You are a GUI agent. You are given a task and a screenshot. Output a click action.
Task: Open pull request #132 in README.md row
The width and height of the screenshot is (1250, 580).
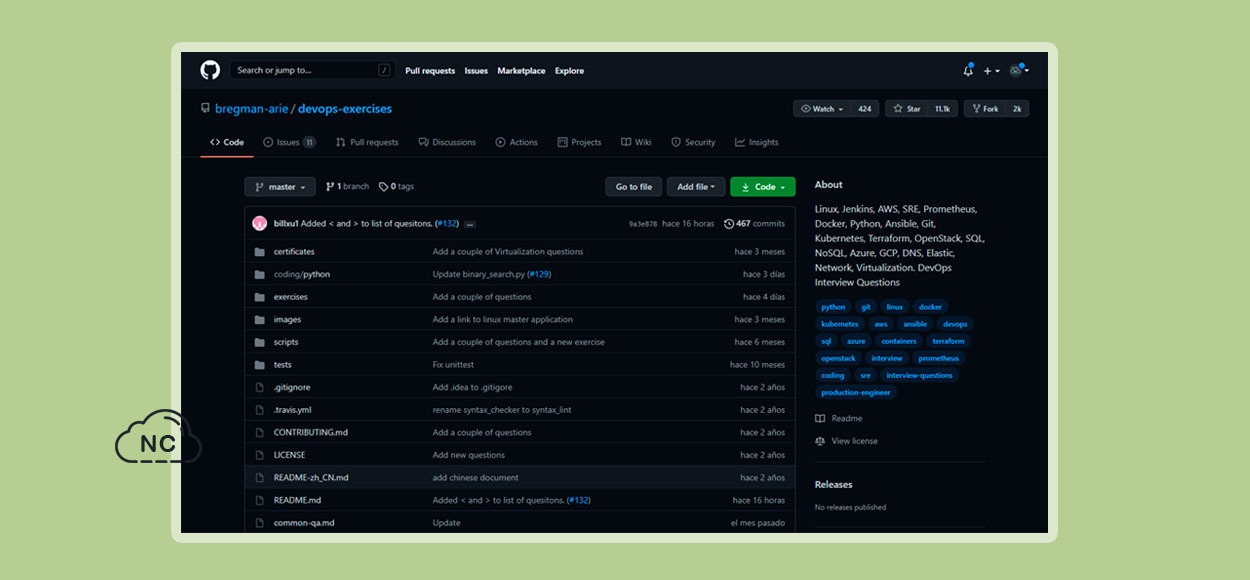click(579, 500)
